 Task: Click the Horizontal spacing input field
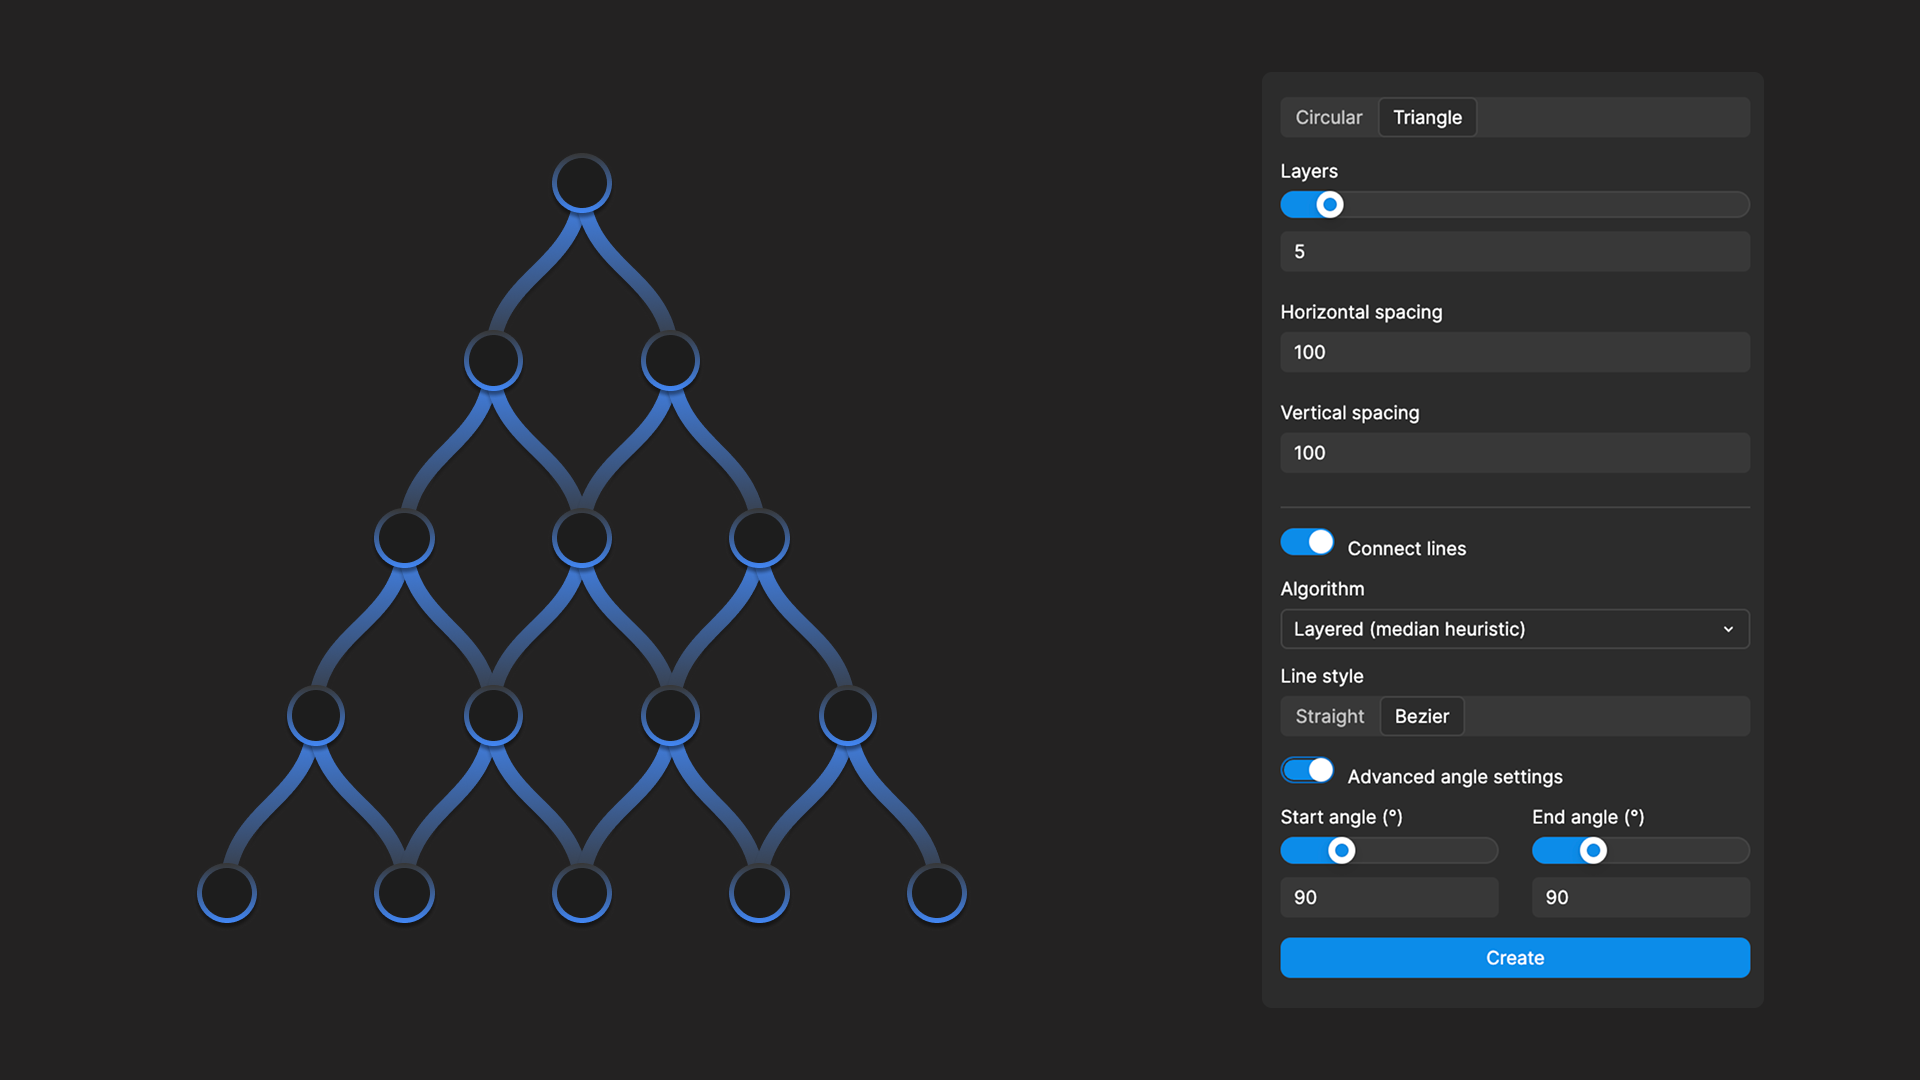1514,352
